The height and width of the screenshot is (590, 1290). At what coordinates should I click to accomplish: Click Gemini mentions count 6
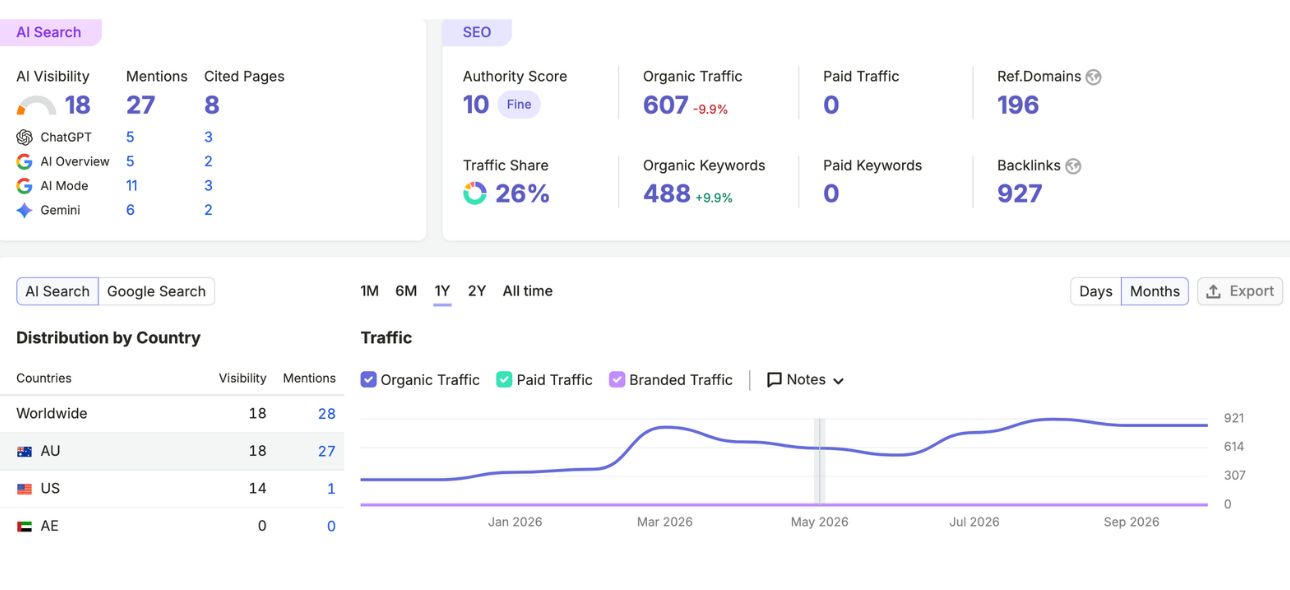click(x=130, y=210)
